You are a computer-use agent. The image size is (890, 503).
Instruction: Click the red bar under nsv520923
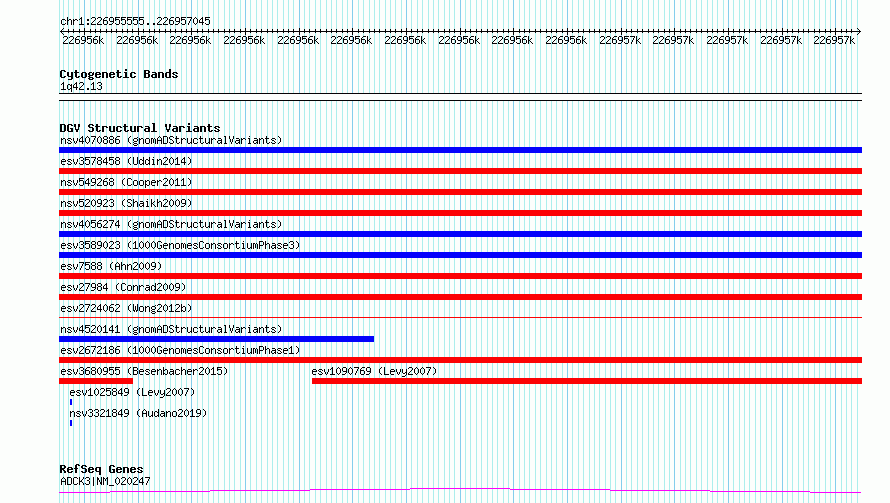click(460, 213)
